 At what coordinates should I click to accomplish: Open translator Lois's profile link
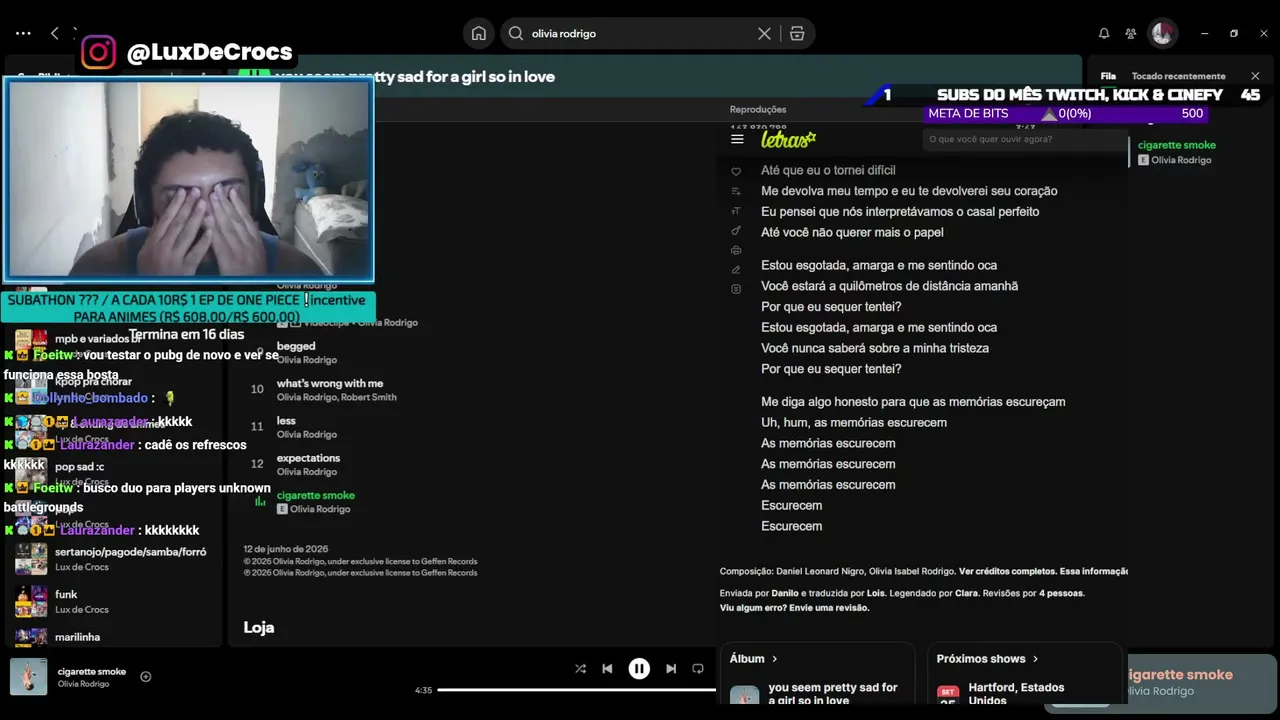(876, 593)
